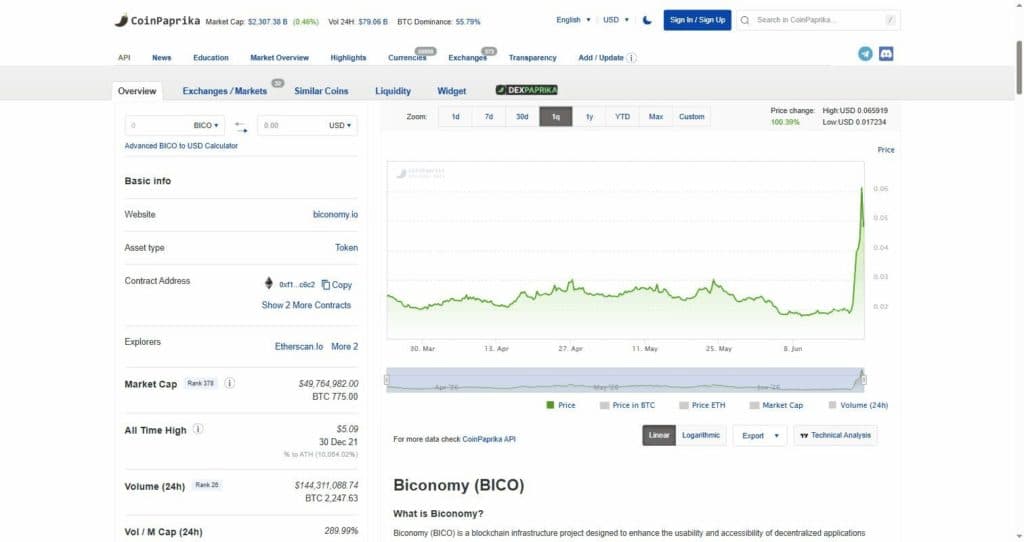Open BICO coin selector dropdown
Image resolution: width=1024 pixels, height=542 pixels.
pyautogui.click(x=206, y=125)
